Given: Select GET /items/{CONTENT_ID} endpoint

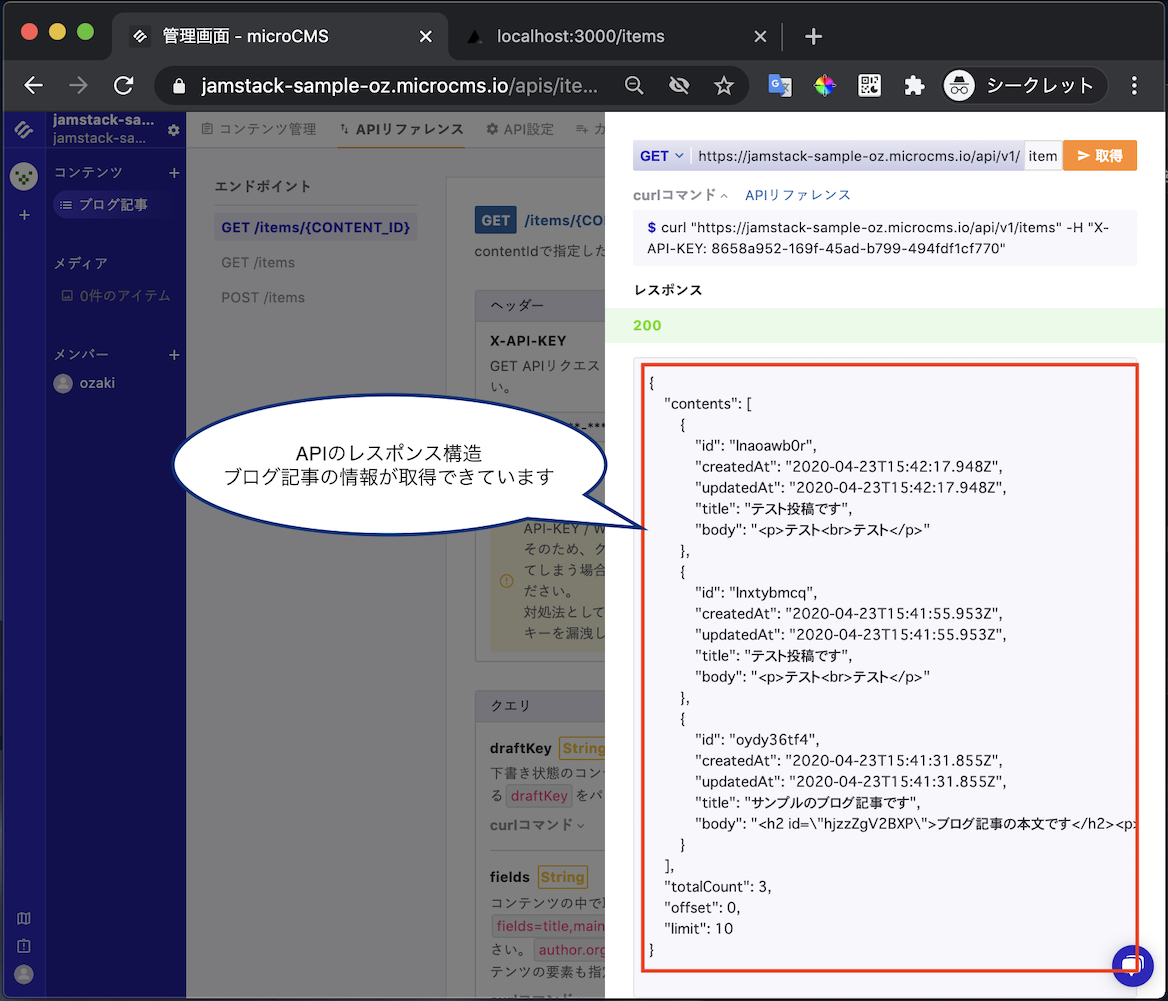Looking at the screenshot, I should [x=316, y=227].
